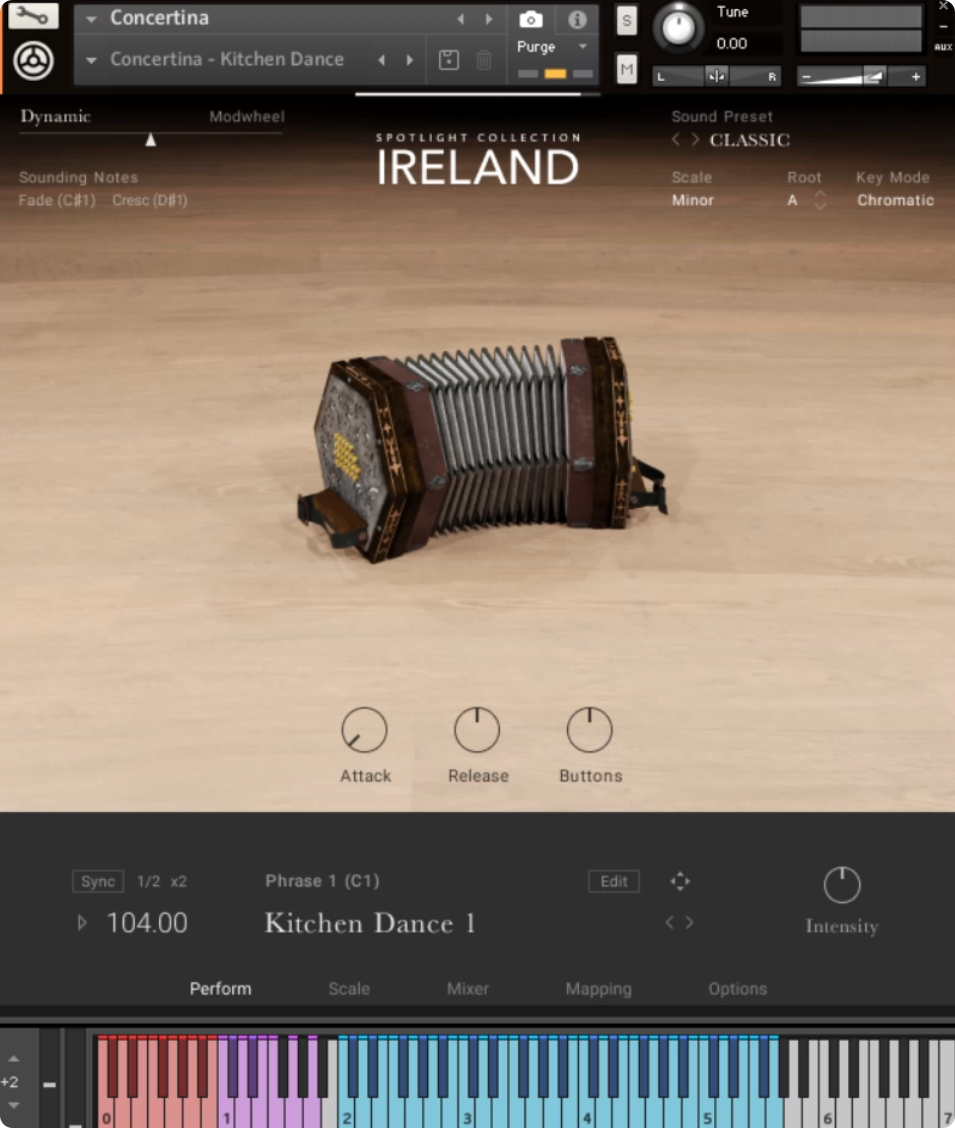The width and height of the screenshot is (955, 1128).
Task: Click the Dynamic slider handle
Action: click(x=150, y=140)
